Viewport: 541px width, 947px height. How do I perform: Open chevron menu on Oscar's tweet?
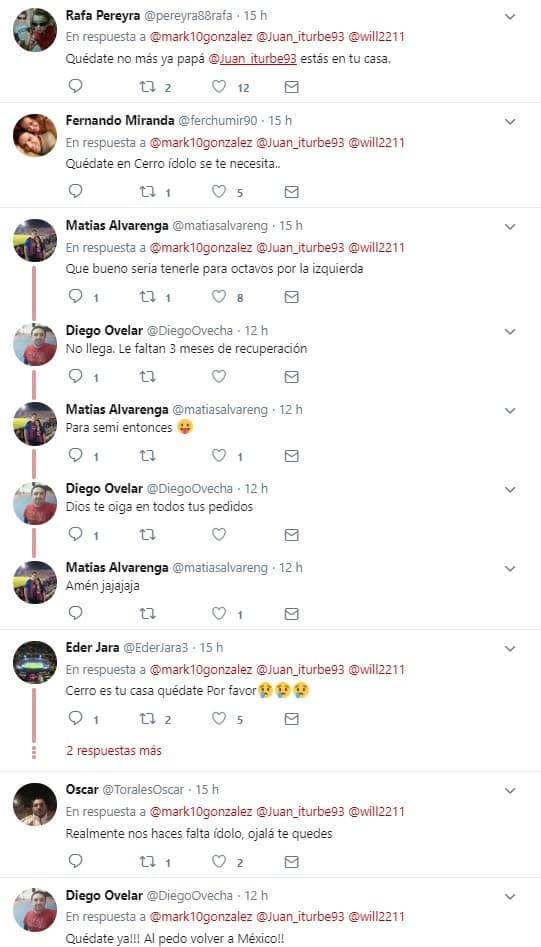coord(510,791)
